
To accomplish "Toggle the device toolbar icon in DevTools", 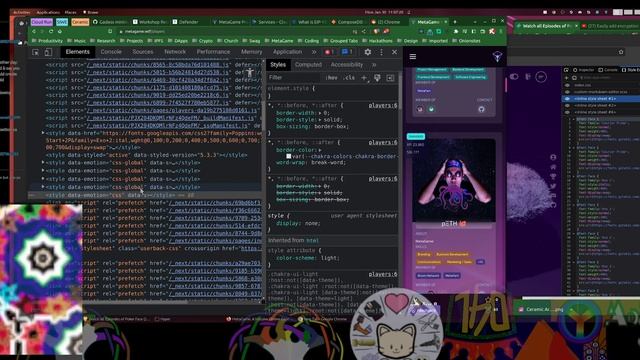I will click(x=48, y=52).
